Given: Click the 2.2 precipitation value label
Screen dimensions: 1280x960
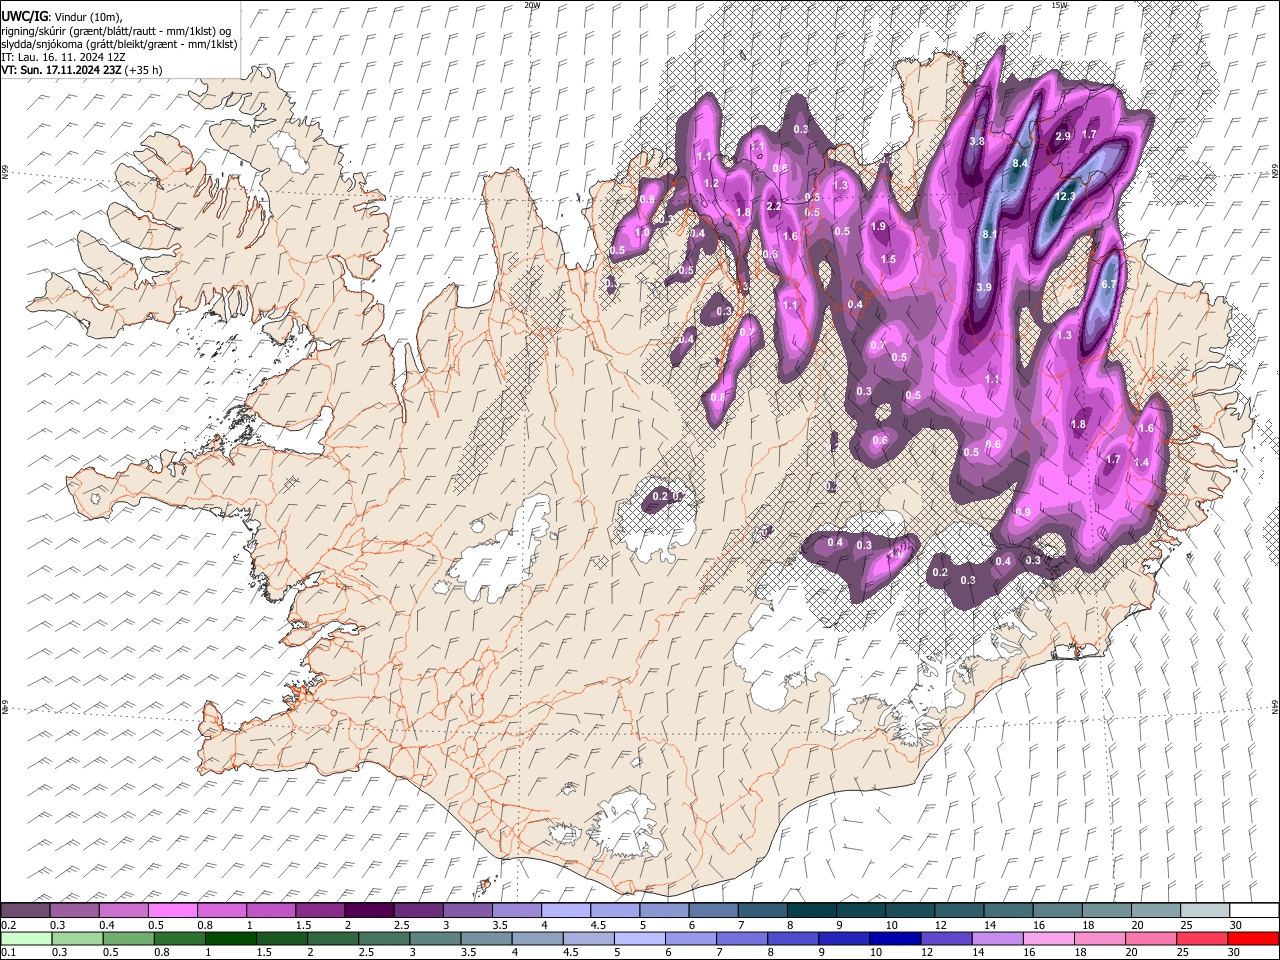Looking at the screenshot, I should [x=773, y=206].
